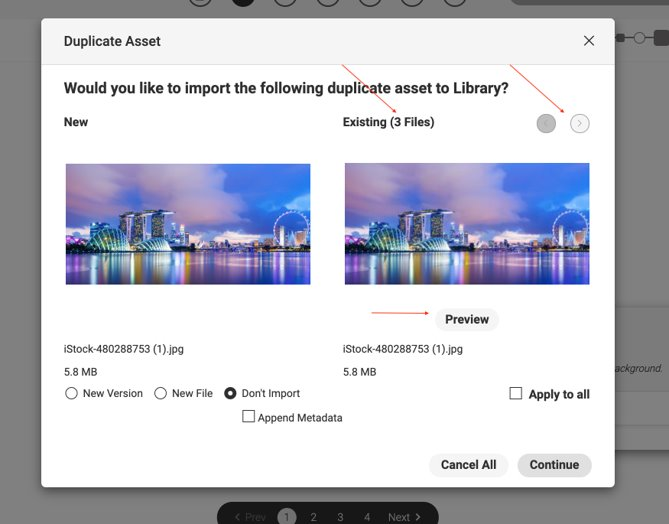Enable the Append Metadata checkbox
This screenshot has width=669, height=524.
point(248,416)
